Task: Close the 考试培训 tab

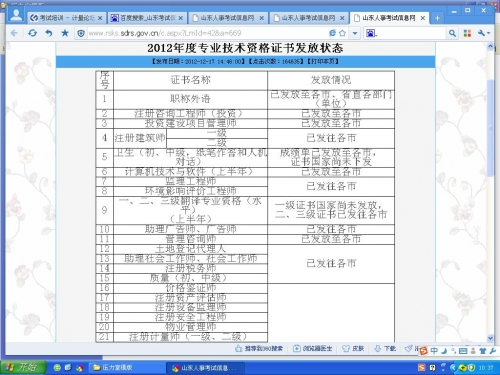Action: [x=100, y=18]
